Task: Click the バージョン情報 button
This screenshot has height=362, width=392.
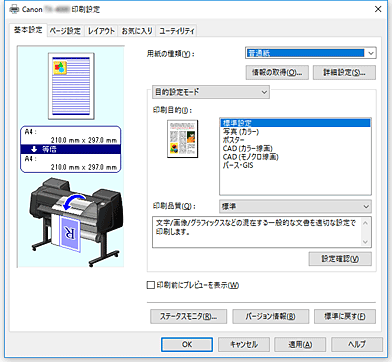Action: point(271,316)
